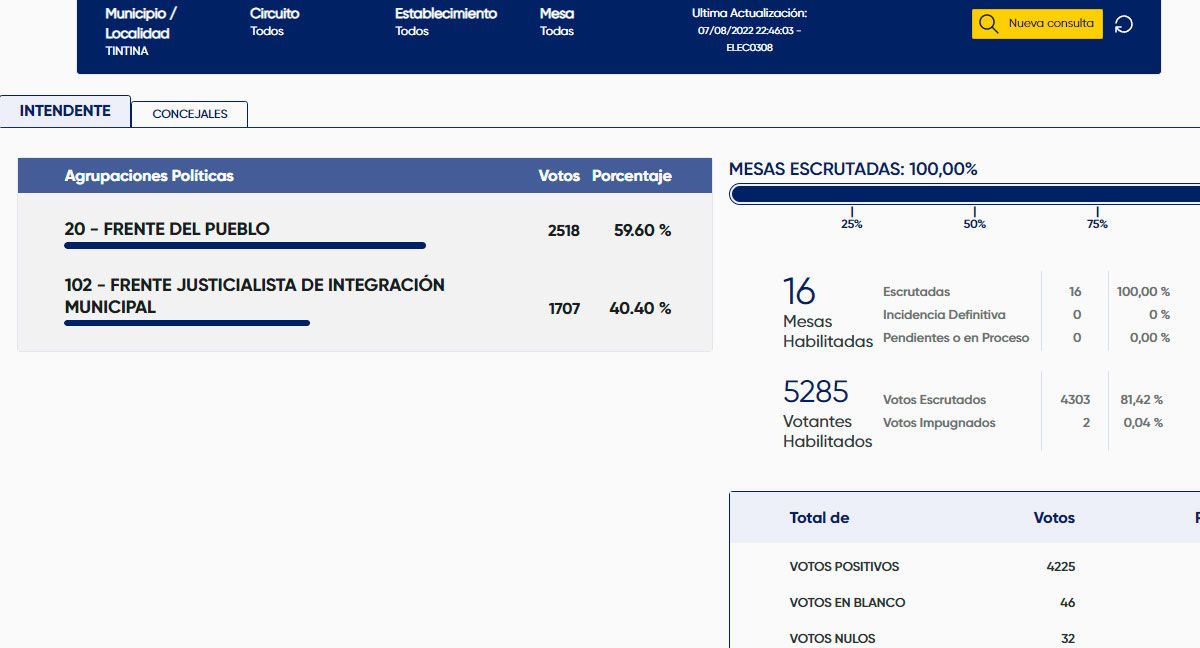The height and width of the screenshot is (648, 1200).
Task: Click the refresh arrow icon
Action: pyautogui.click(x=1123, y=24)
